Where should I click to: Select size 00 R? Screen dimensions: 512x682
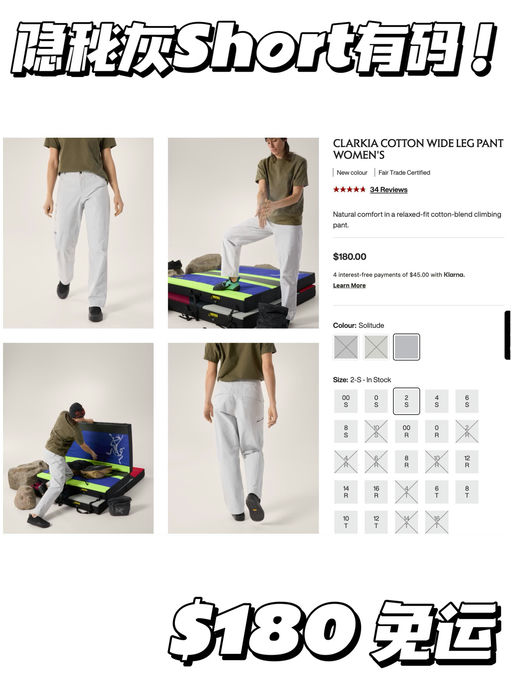coord(406,431)
